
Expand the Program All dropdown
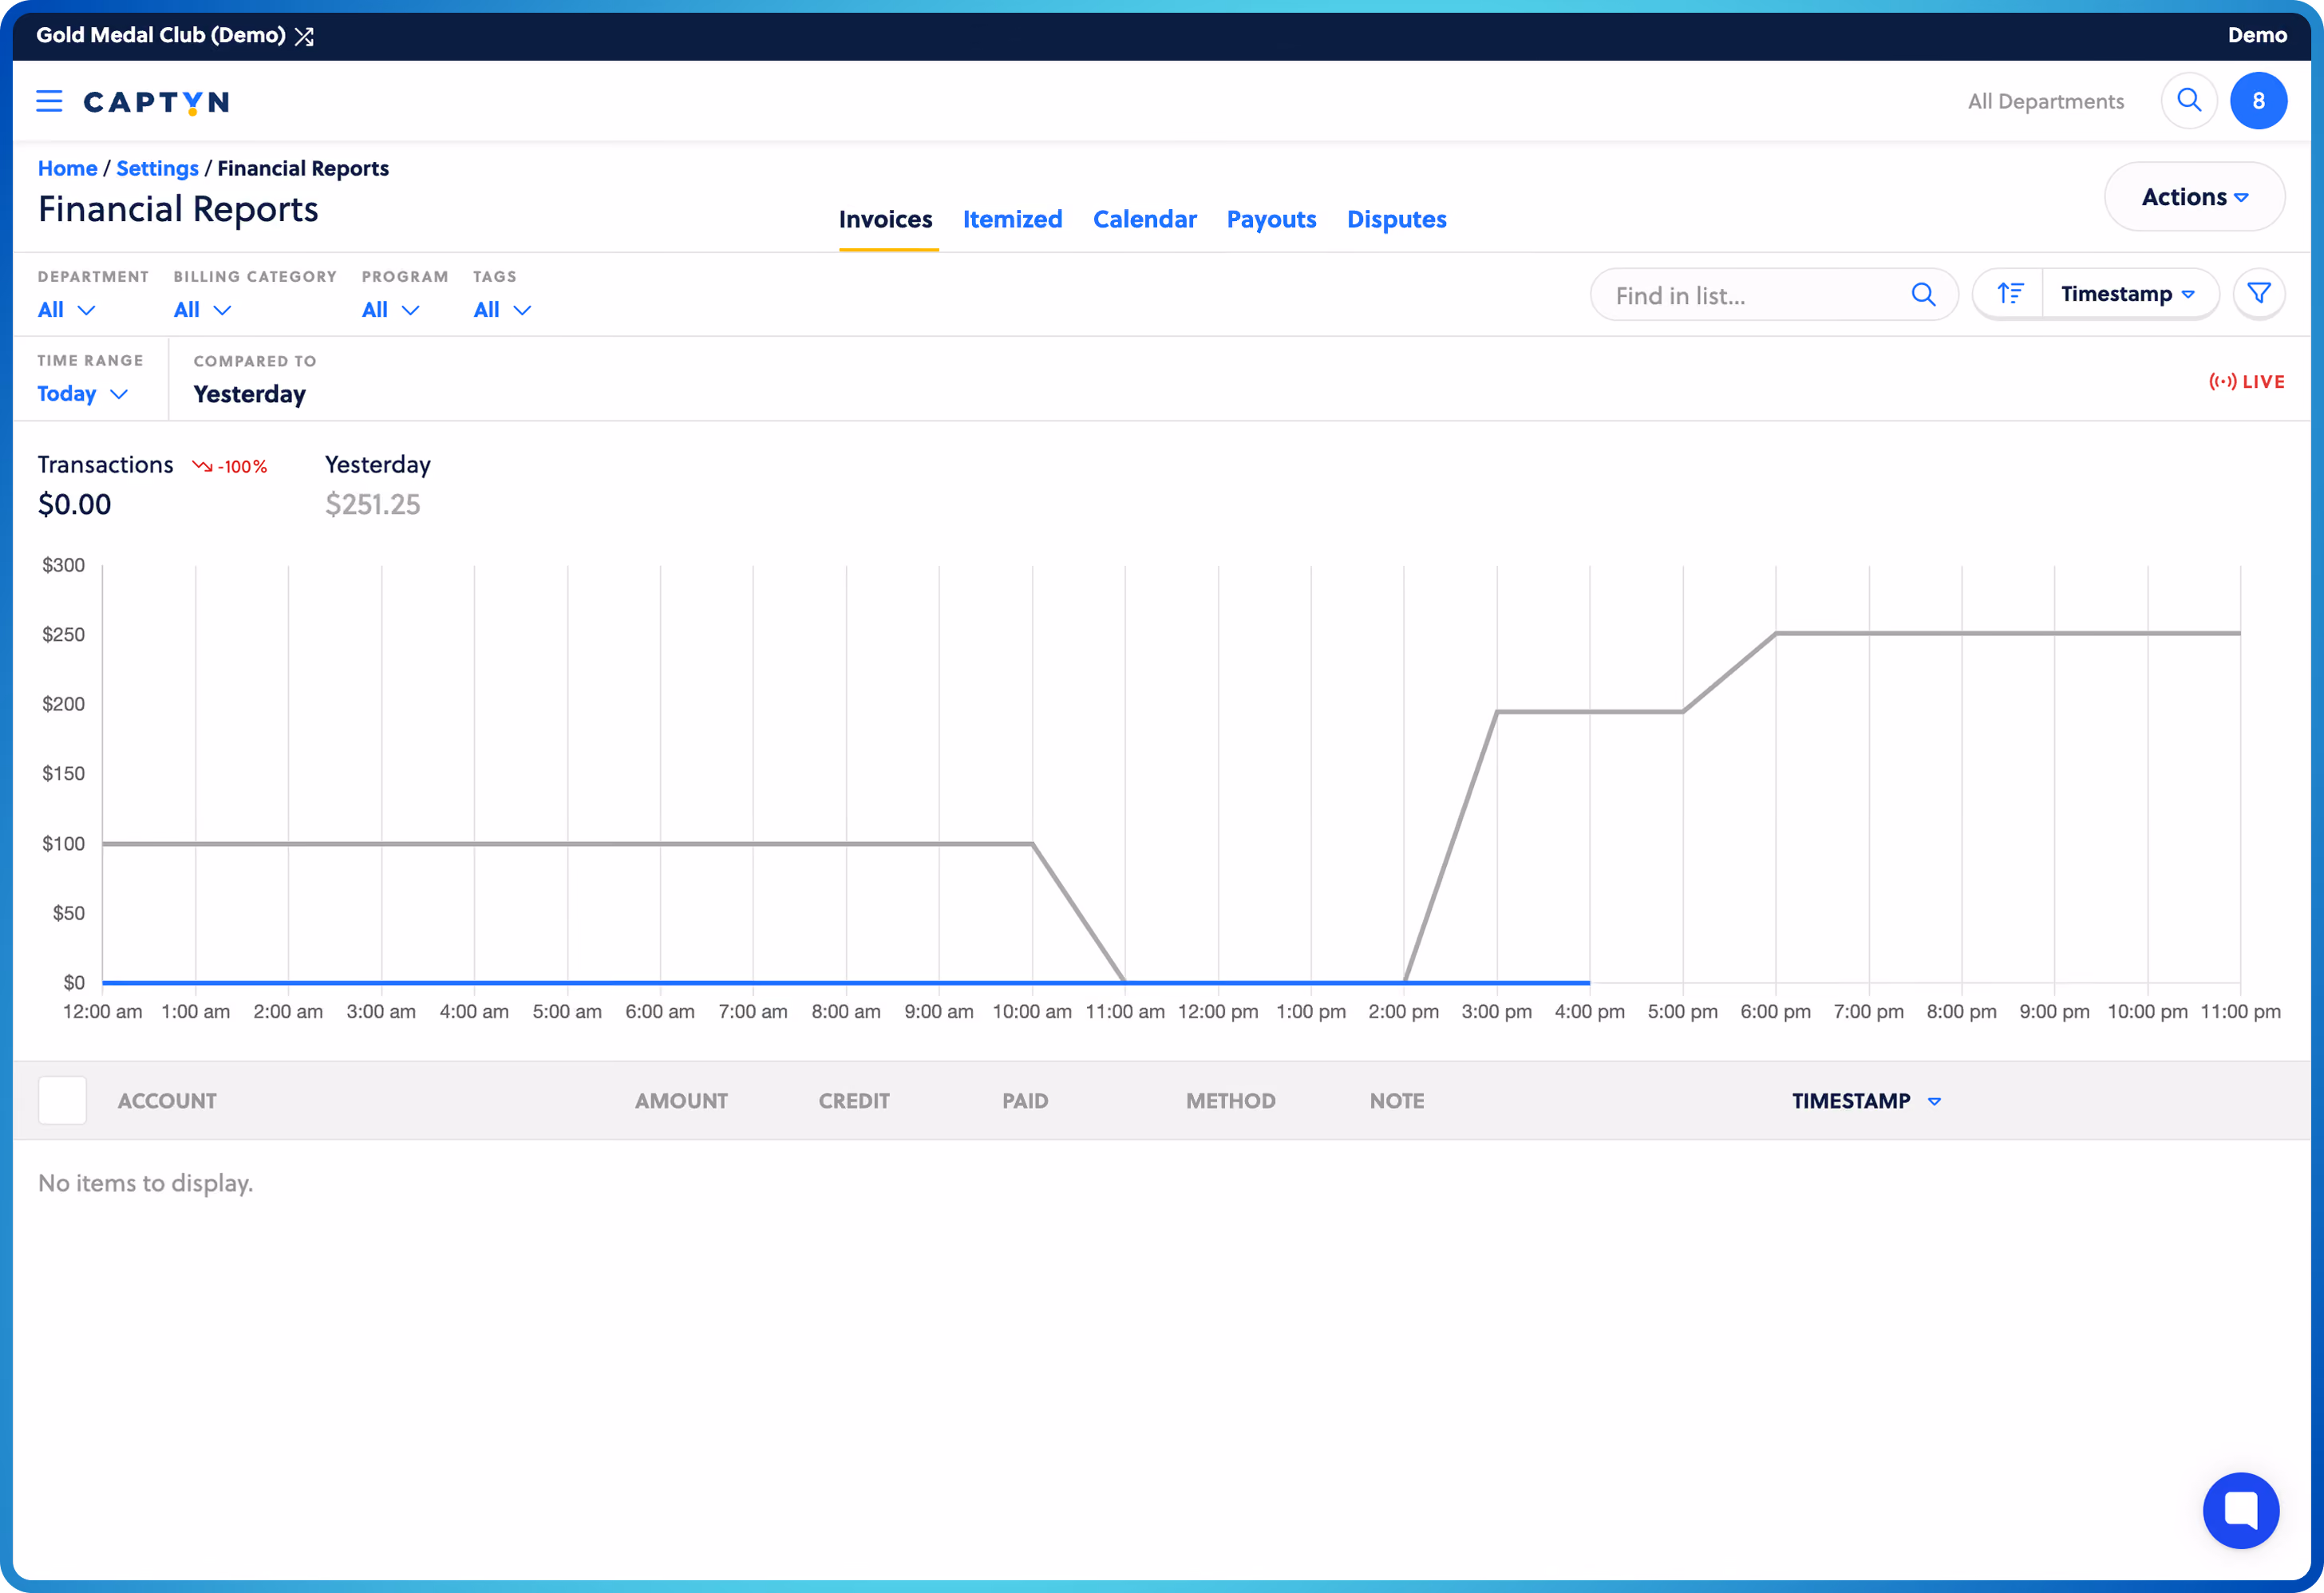(x=390, y=310)
